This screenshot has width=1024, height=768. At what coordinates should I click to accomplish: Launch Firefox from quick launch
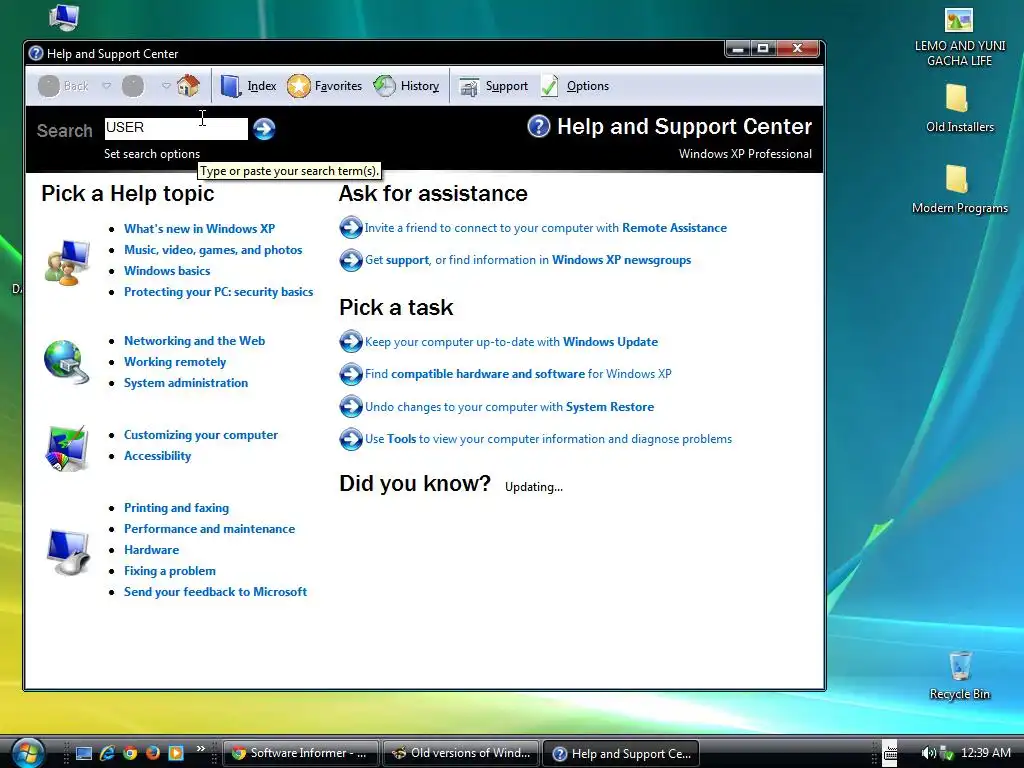(153, 753)
